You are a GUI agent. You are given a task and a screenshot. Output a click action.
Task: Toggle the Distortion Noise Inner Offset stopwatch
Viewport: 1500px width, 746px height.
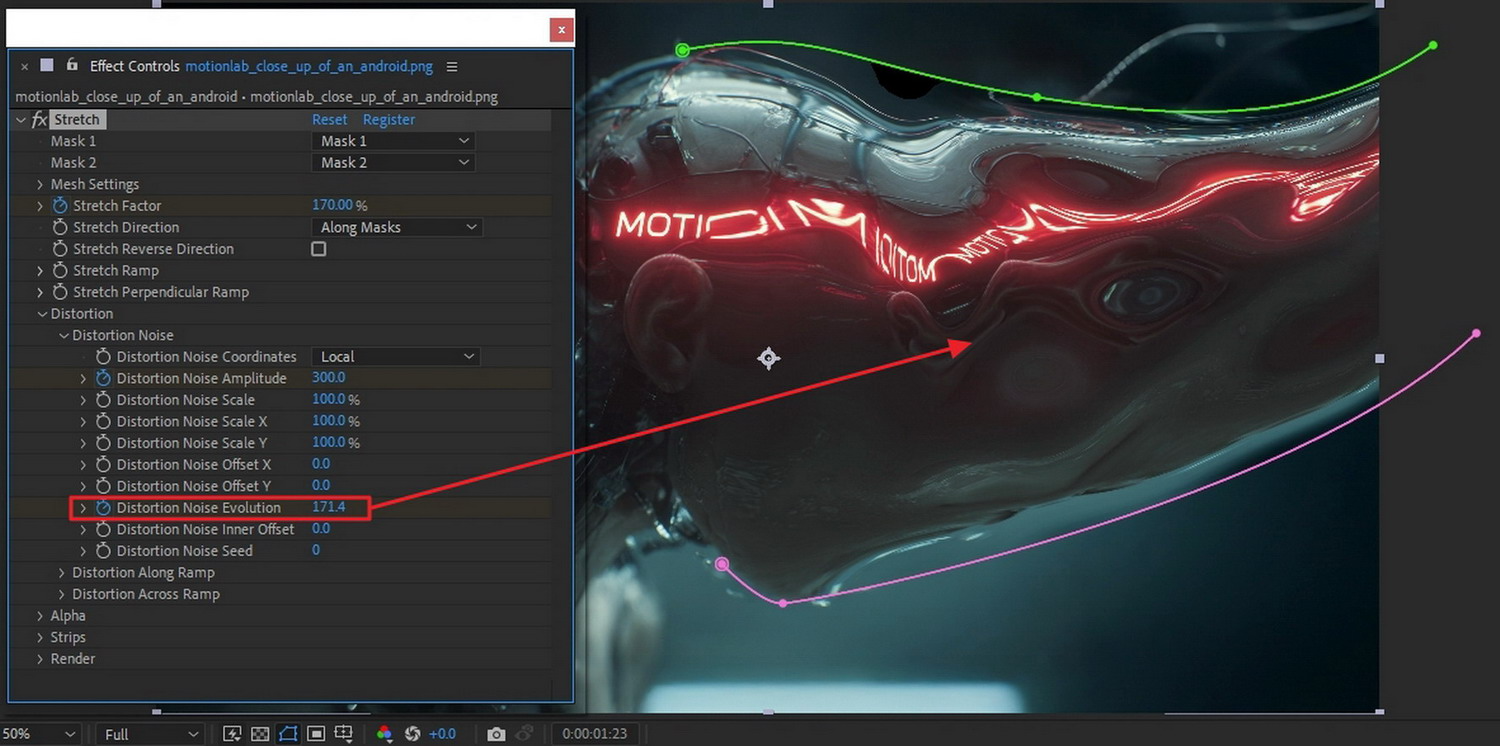point(103,529)
